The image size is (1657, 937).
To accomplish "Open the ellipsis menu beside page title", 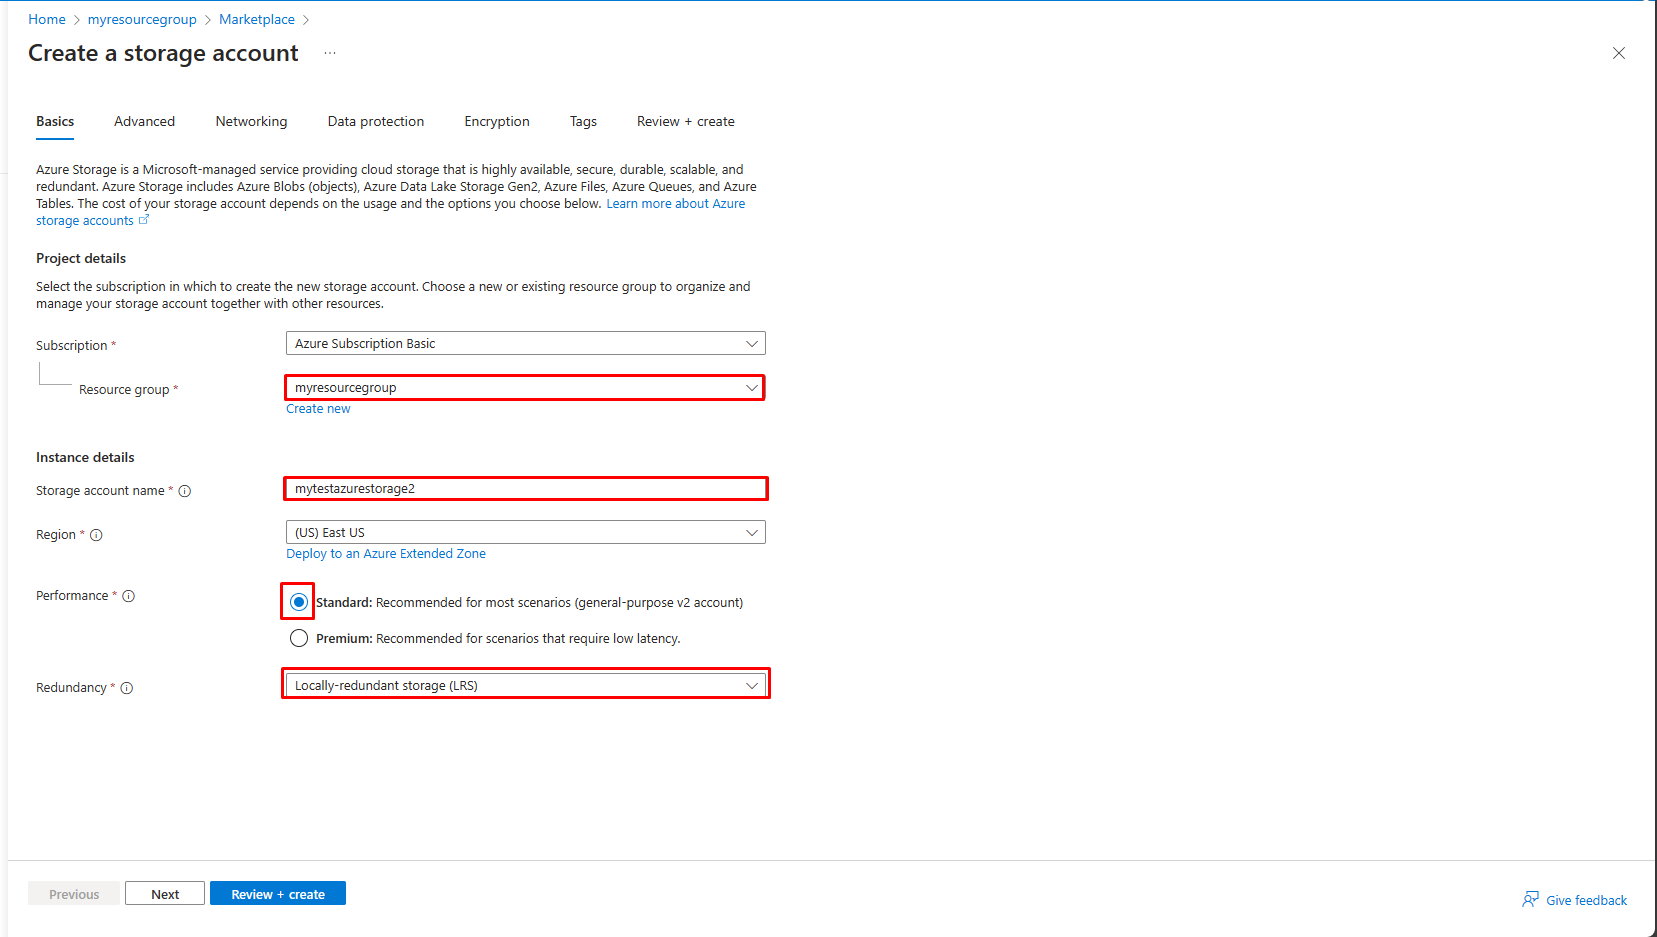I will (330, 54).
